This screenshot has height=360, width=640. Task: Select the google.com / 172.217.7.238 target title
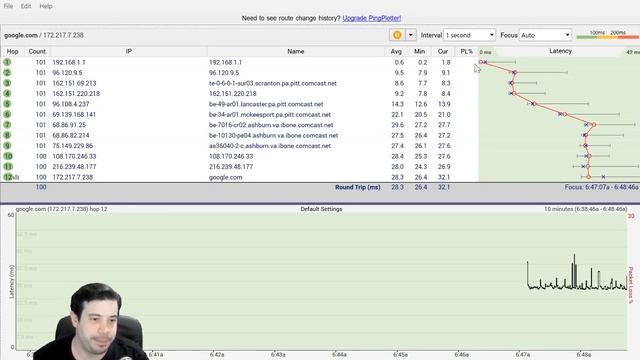[44, 35]
